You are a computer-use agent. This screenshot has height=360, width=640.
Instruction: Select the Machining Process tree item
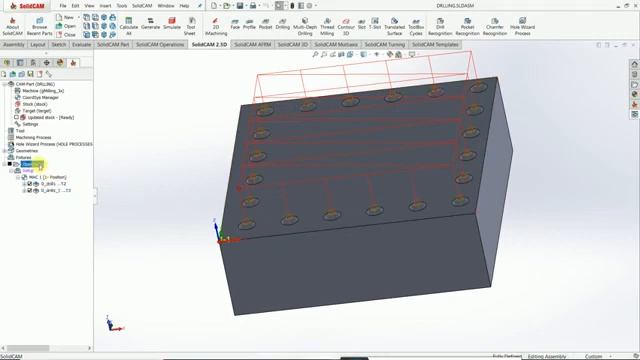click(30, 138)
